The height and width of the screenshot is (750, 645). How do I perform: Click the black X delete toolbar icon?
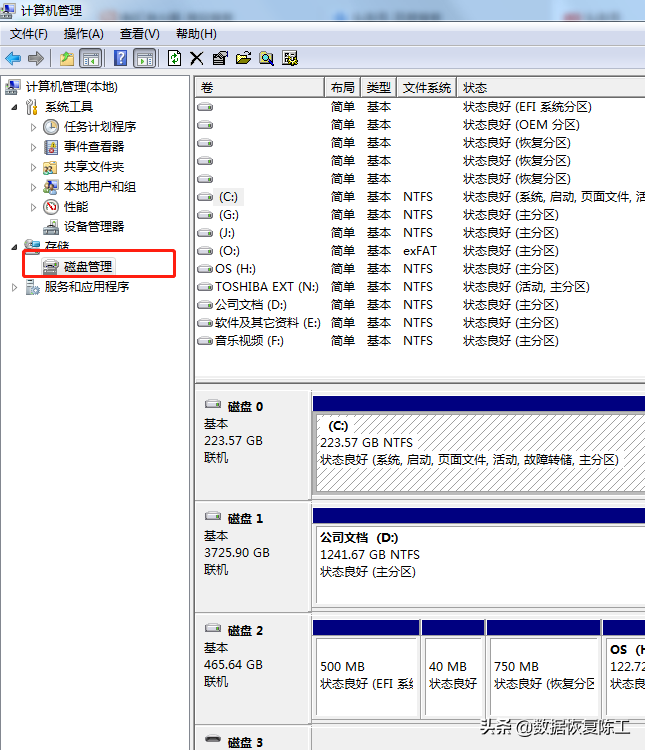197,58
